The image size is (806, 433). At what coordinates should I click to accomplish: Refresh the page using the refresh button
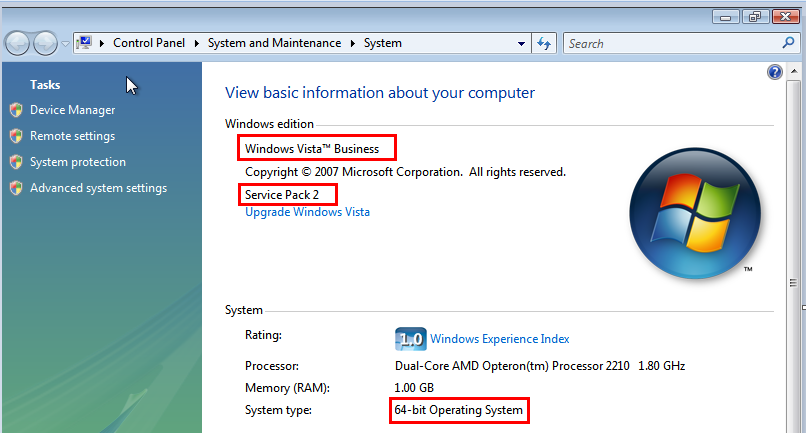click(544, 43)
